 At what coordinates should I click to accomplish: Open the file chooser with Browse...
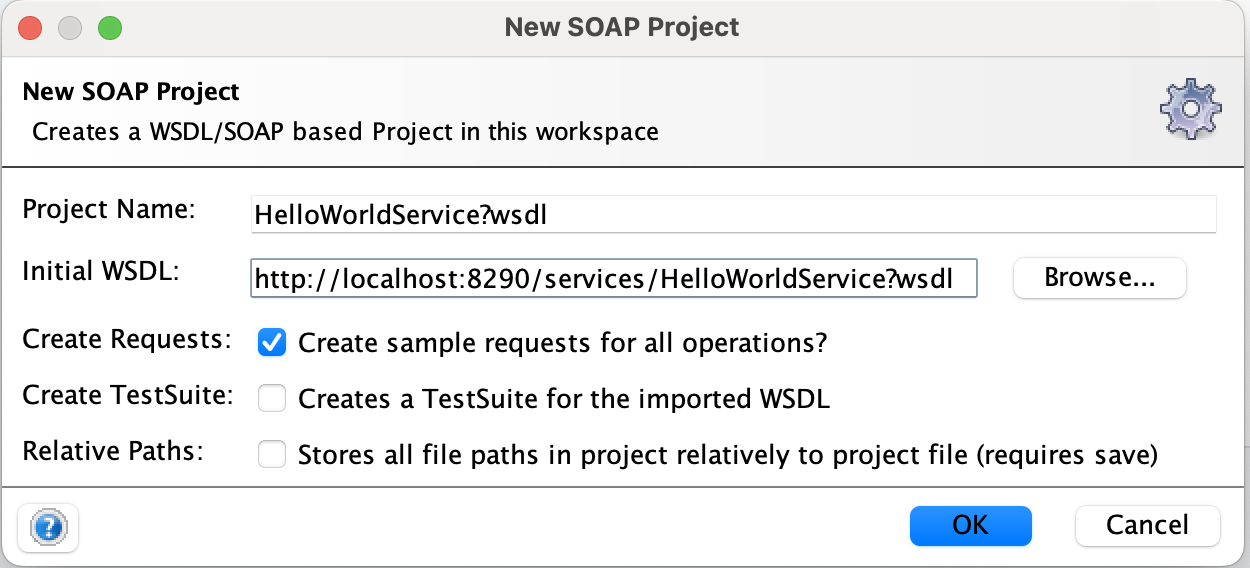[x=1099, y=278]
